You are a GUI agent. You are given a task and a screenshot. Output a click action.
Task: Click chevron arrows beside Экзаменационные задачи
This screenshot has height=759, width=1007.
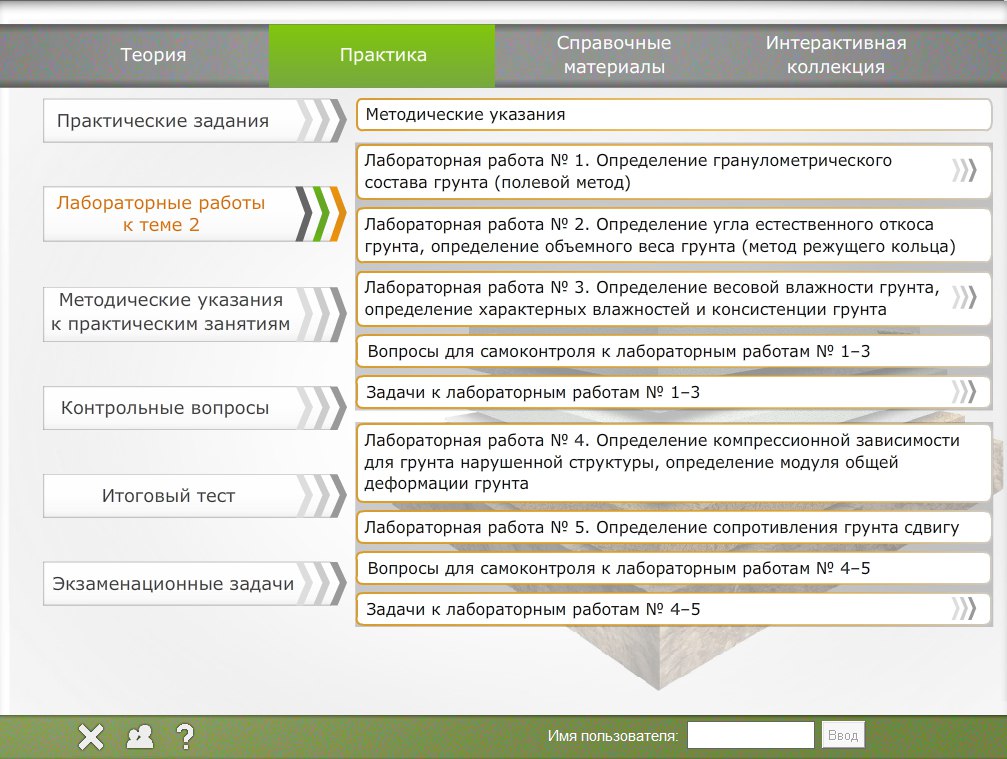pos(321,584)
